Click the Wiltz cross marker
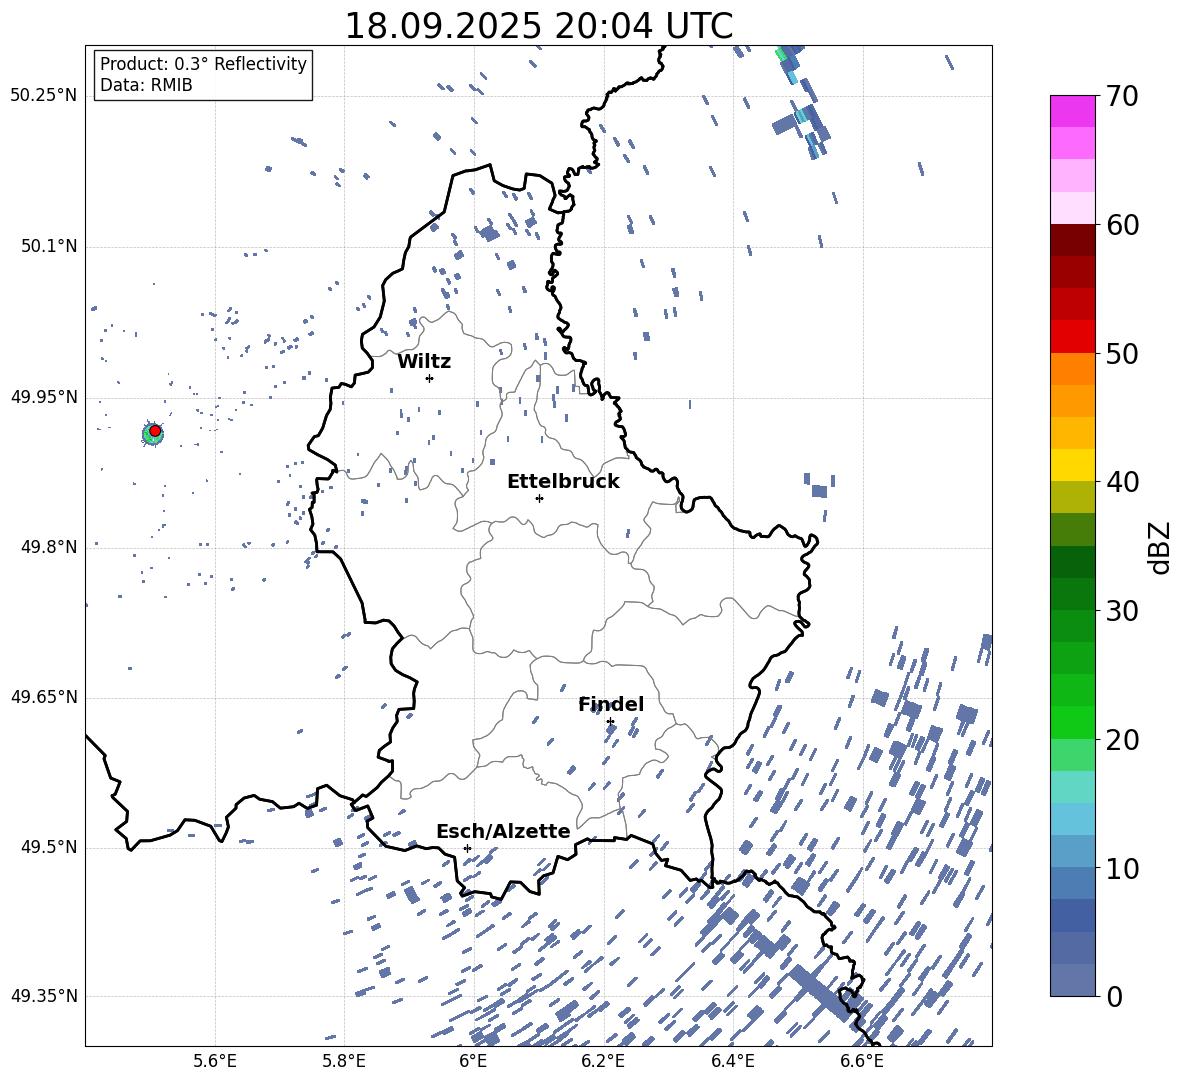Screen dimensions: 1184x1081 point(429,378)
